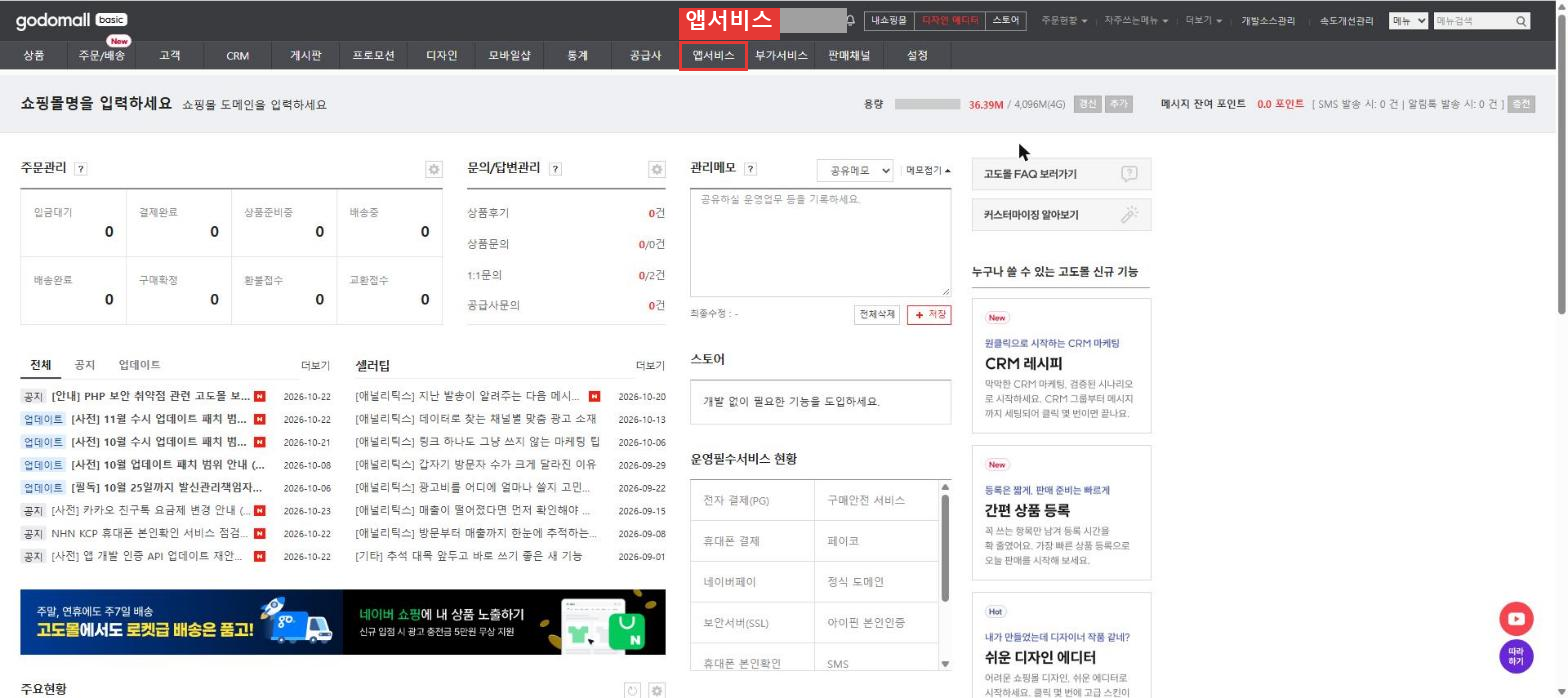
Task: Open the 부가서비스 menu
Action: pyautogui.click(x=781, y=56)
